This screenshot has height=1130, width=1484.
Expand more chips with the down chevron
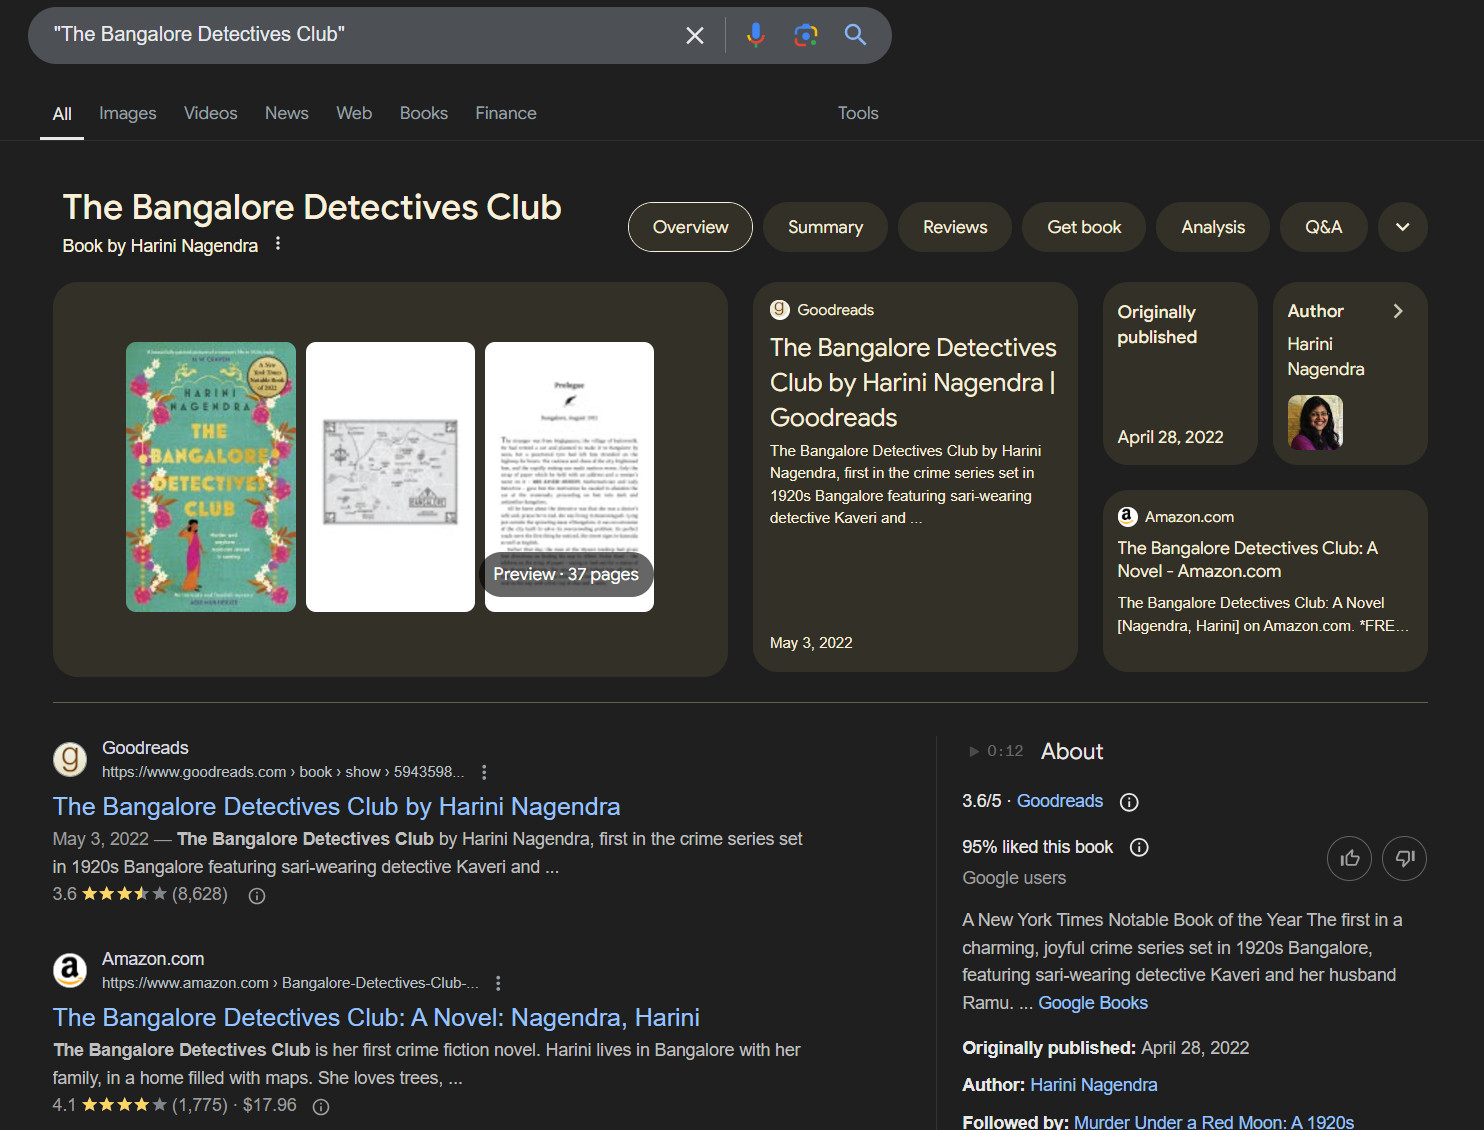(1403, 227)
